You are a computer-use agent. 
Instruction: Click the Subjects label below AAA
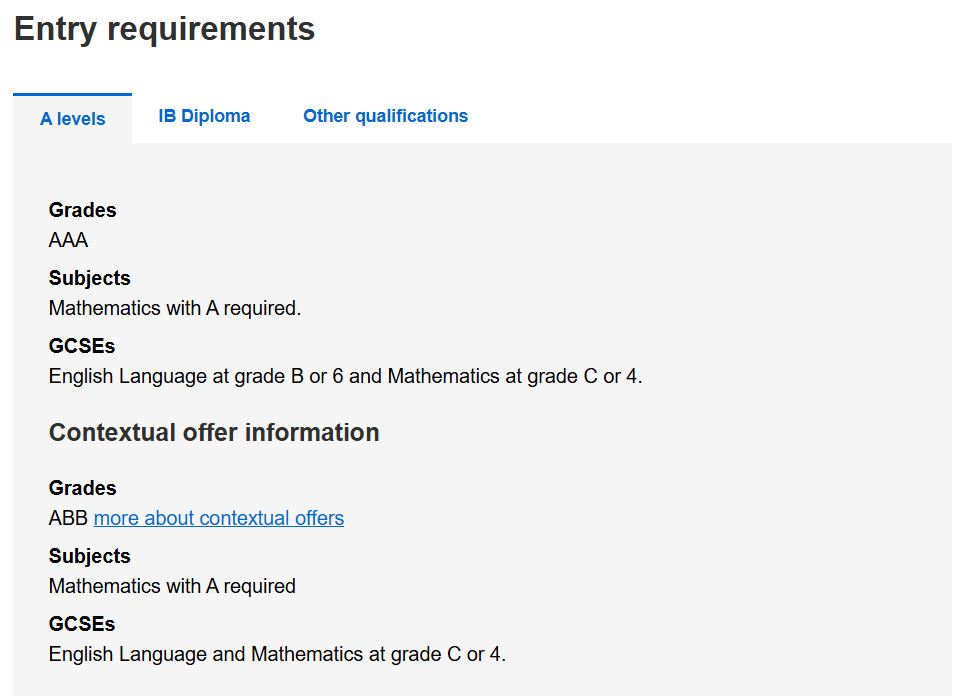(x=89, y=278)
